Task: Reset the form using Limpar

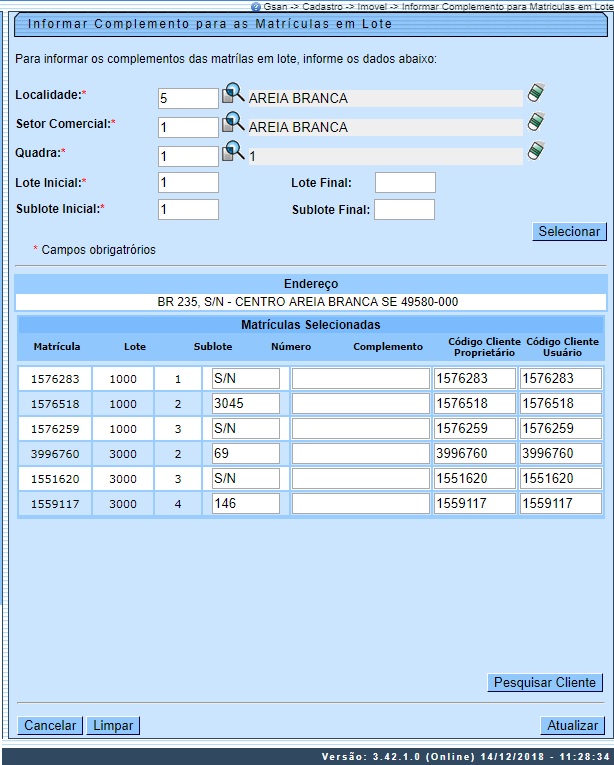Action: point(113,726)
